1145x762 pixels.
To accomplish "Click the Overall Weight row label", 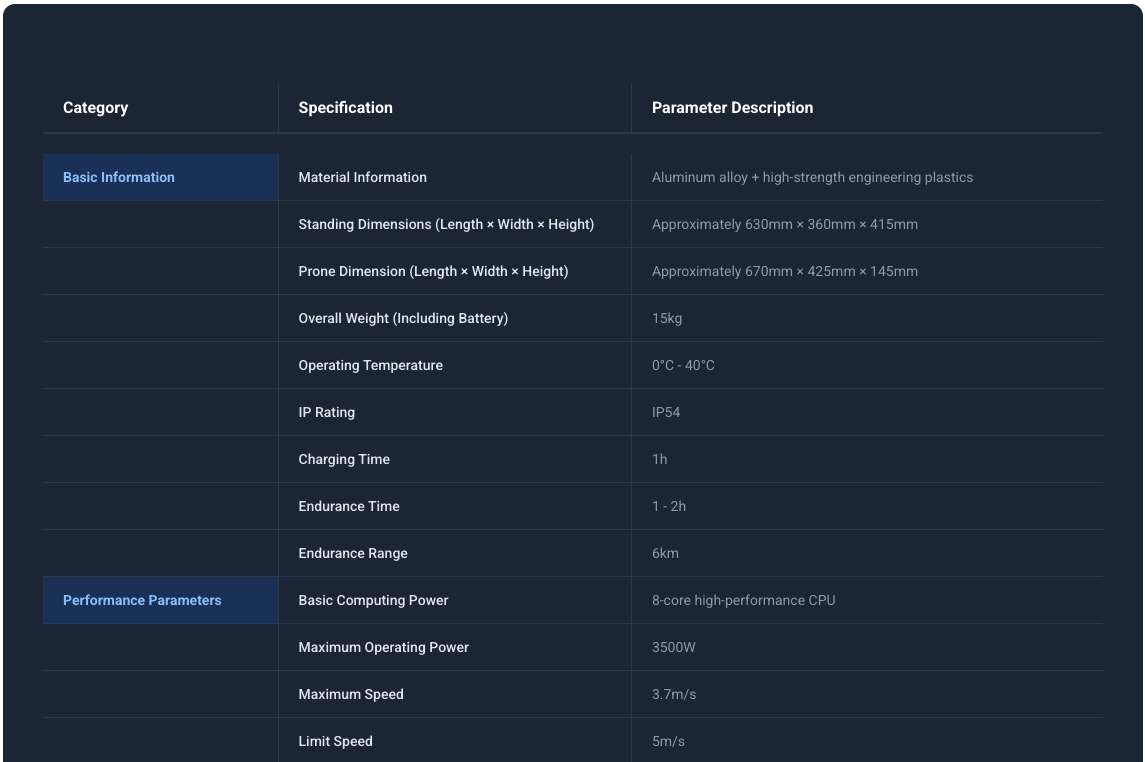I will point(403,318).
